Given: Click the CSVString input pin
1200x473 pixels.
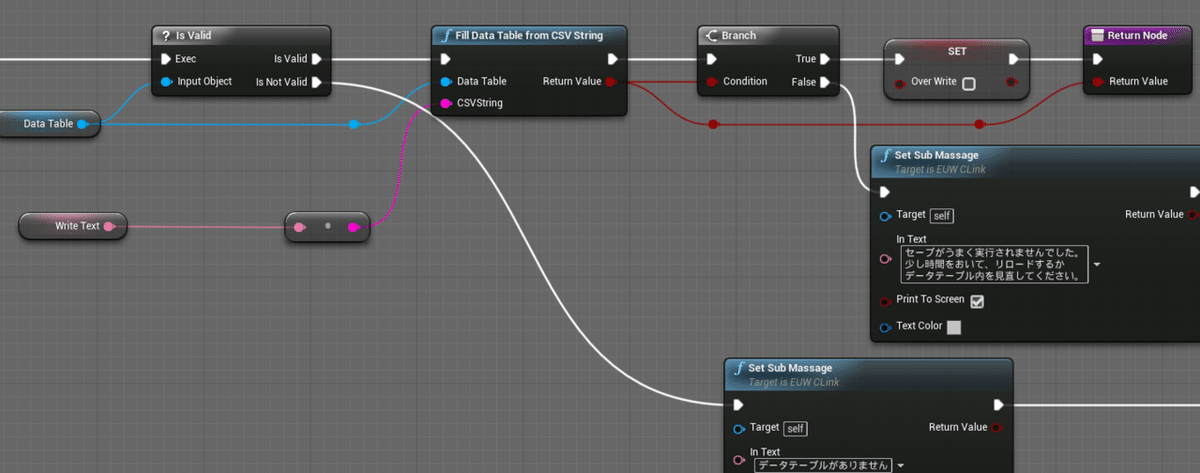Looking at the screenshot, I should click(x=446, y=103).
